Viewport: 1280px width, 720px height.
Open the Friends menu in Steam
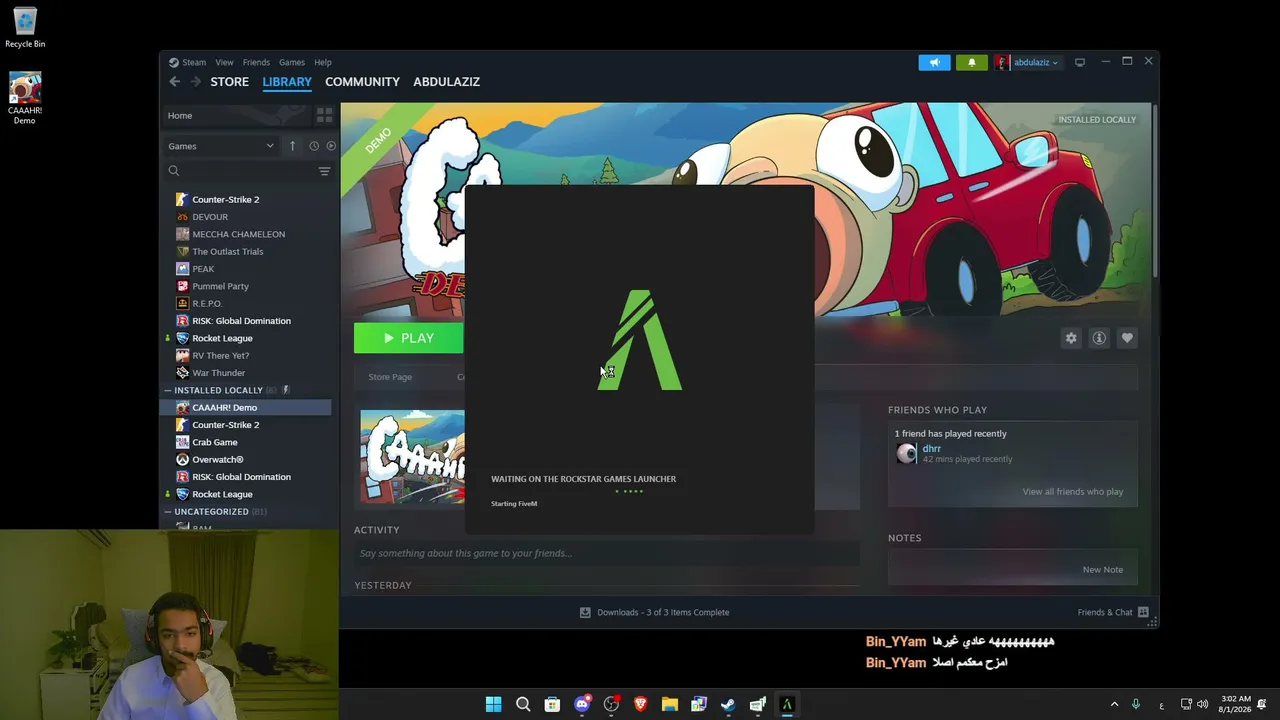(256, 62)
